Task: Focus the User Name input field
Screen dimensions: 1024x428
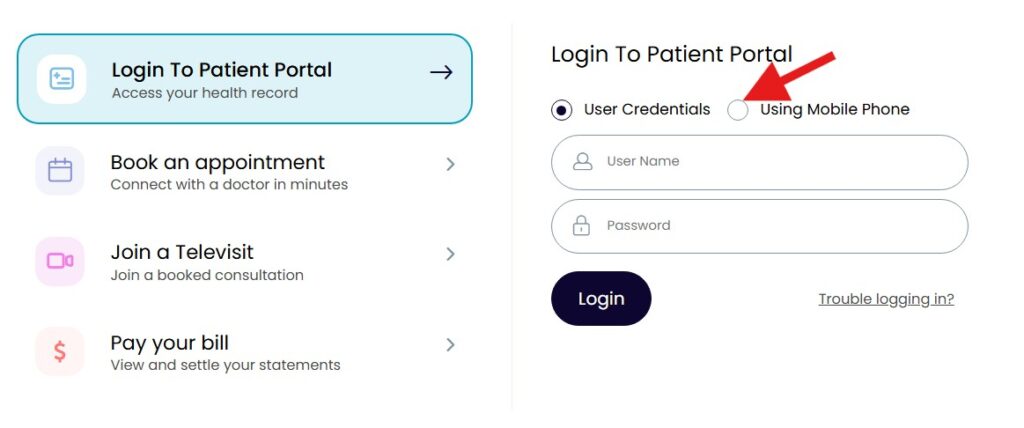Action: [x=770, y=162]
